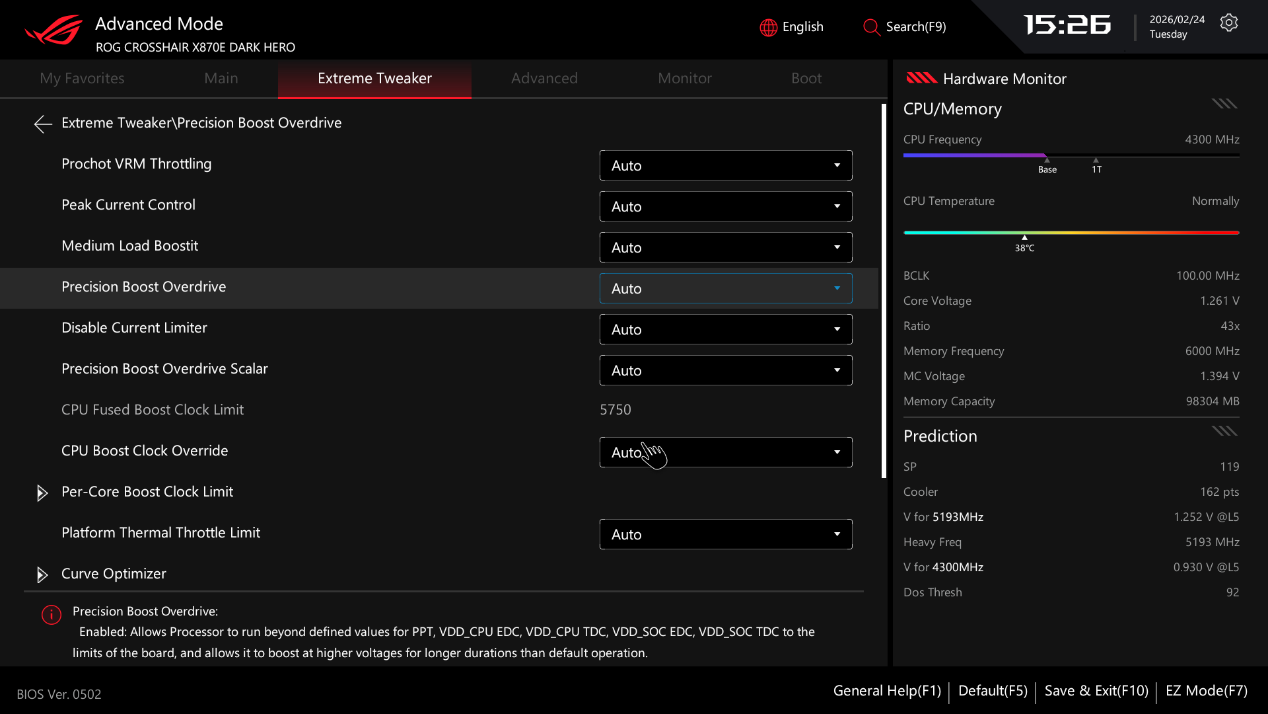Screen dimensions: 1268x714
Task: Click the Hardware Monitor stripes icon
Action: [921, 79]
